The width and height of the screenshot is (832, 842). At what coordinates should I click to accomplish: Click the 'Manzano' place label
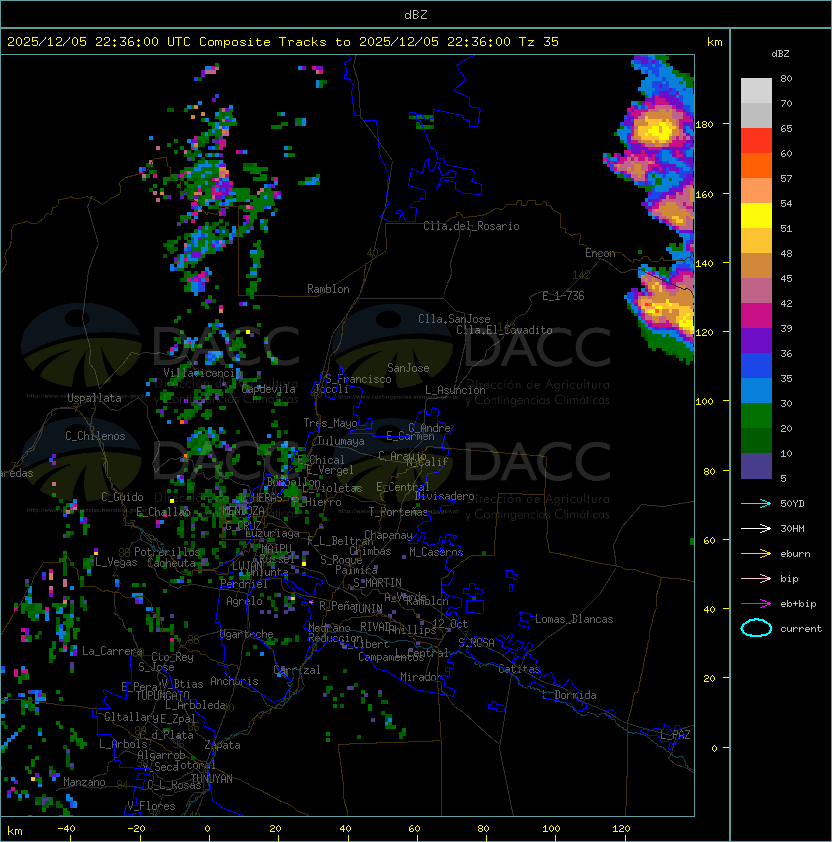coord(84,782)
